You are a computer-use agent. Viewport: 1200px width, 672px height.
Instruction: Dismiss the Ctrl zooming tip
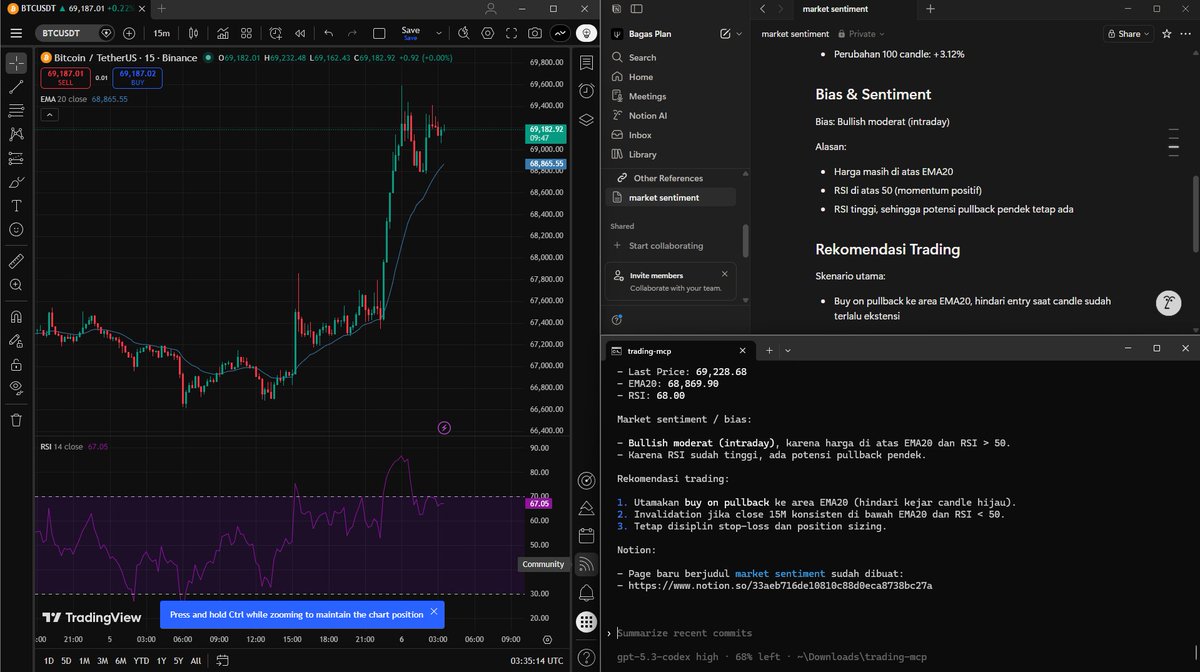(x=433, y=612)
